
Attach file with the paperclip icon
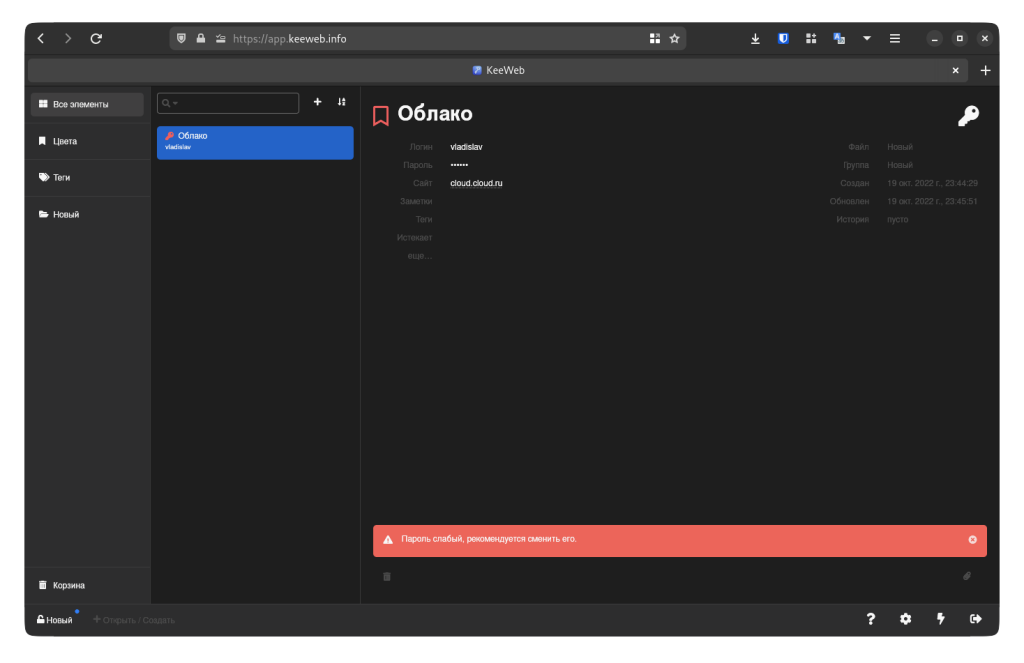[x=967, y=576]
